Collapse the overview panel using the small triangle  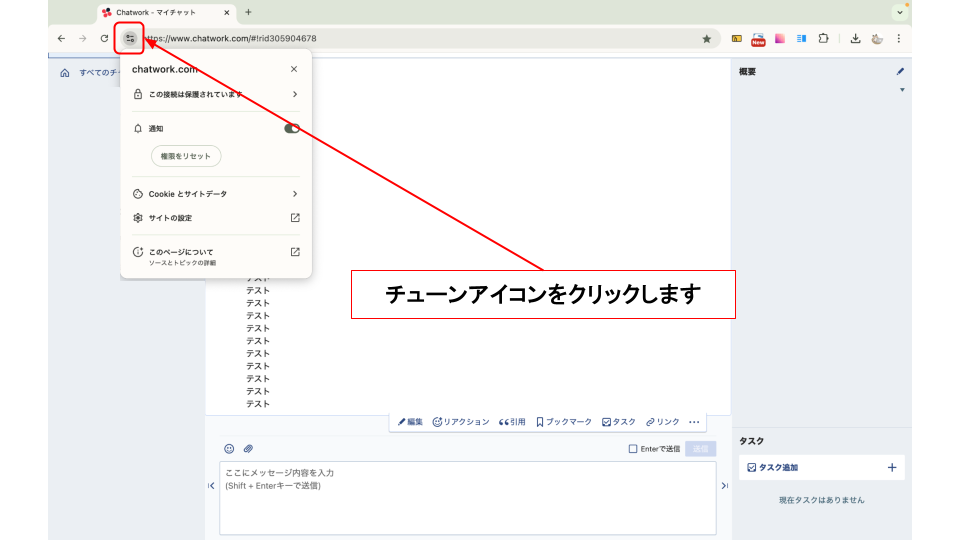coord(902,90)
